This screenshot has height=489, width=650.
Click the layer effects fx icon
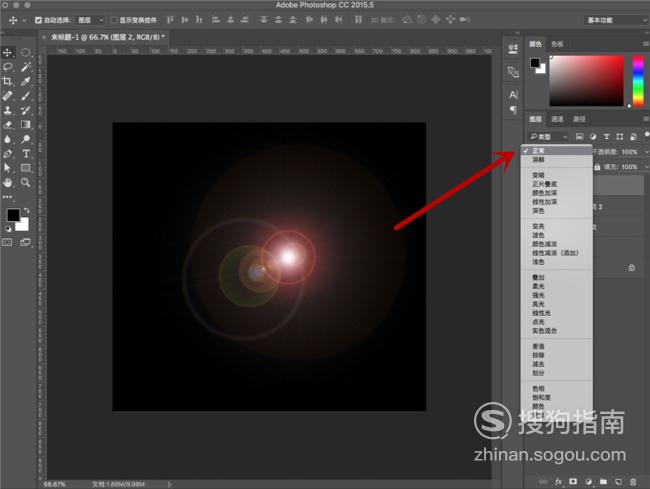point(558,482)
